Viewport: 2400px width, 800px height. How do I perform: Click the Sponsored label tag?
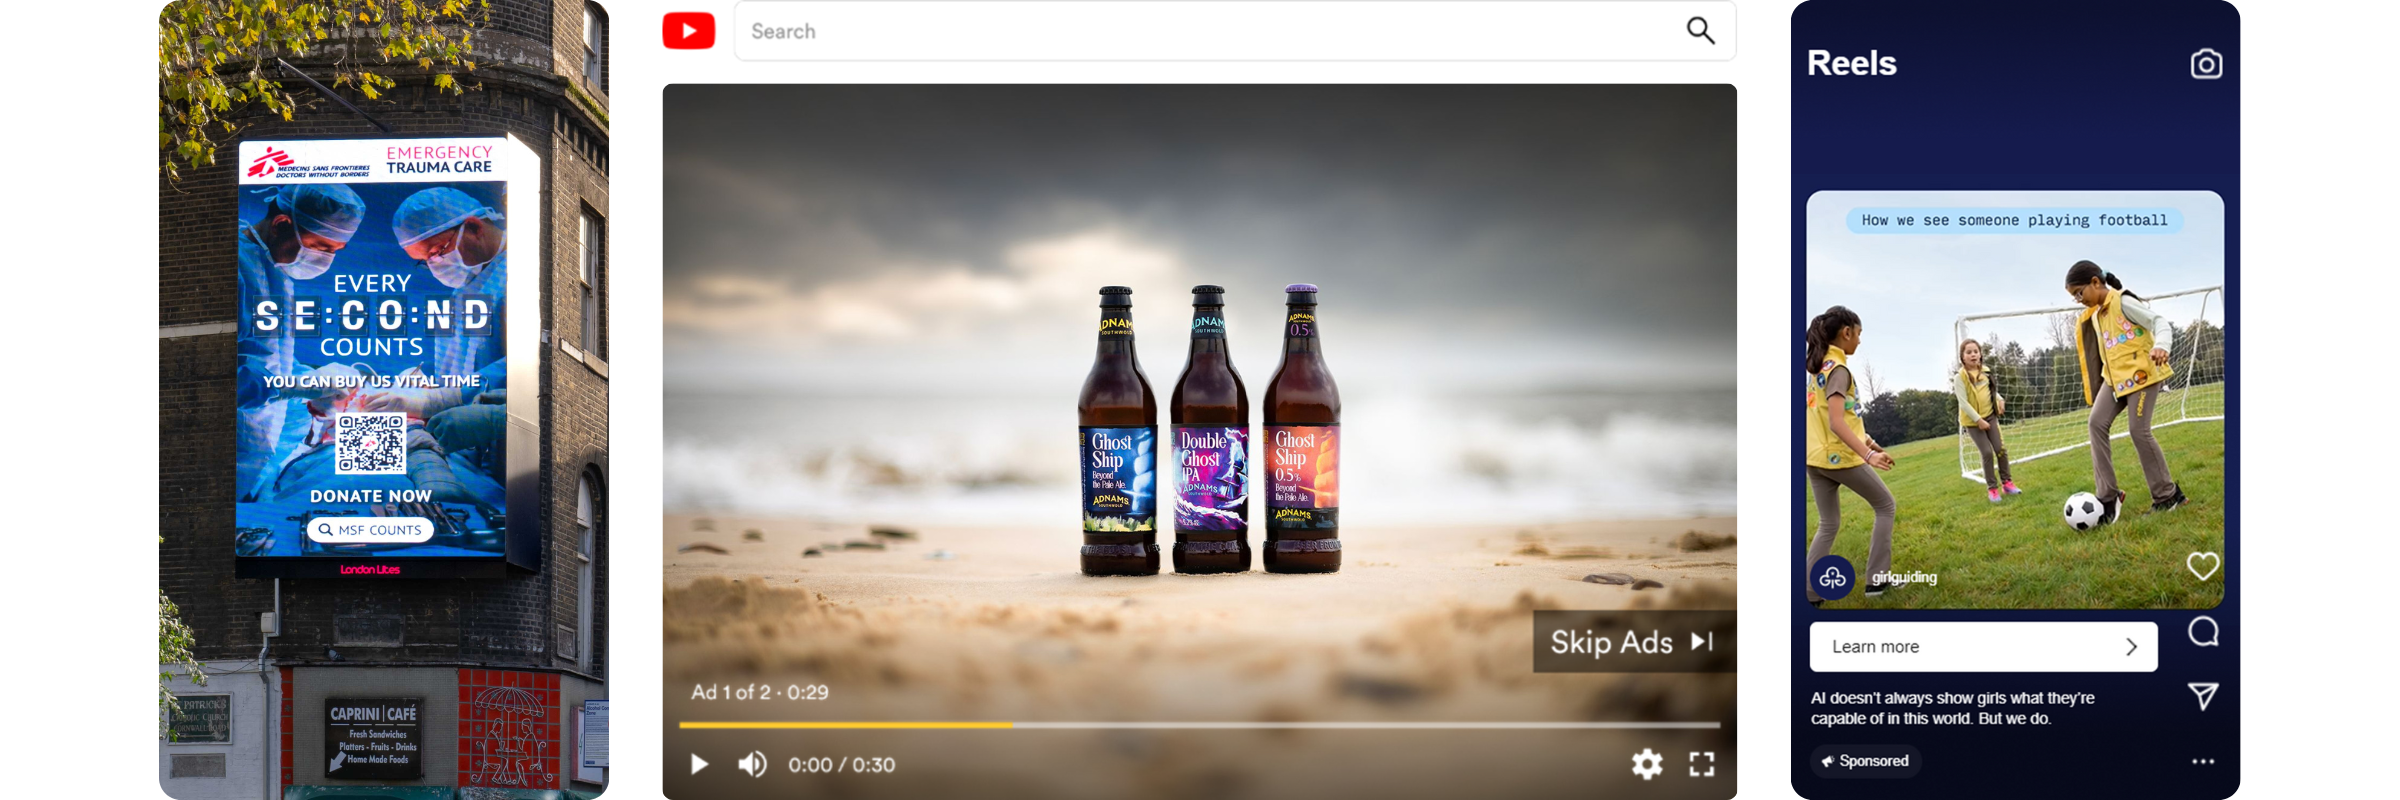(x=1865, y=761)
